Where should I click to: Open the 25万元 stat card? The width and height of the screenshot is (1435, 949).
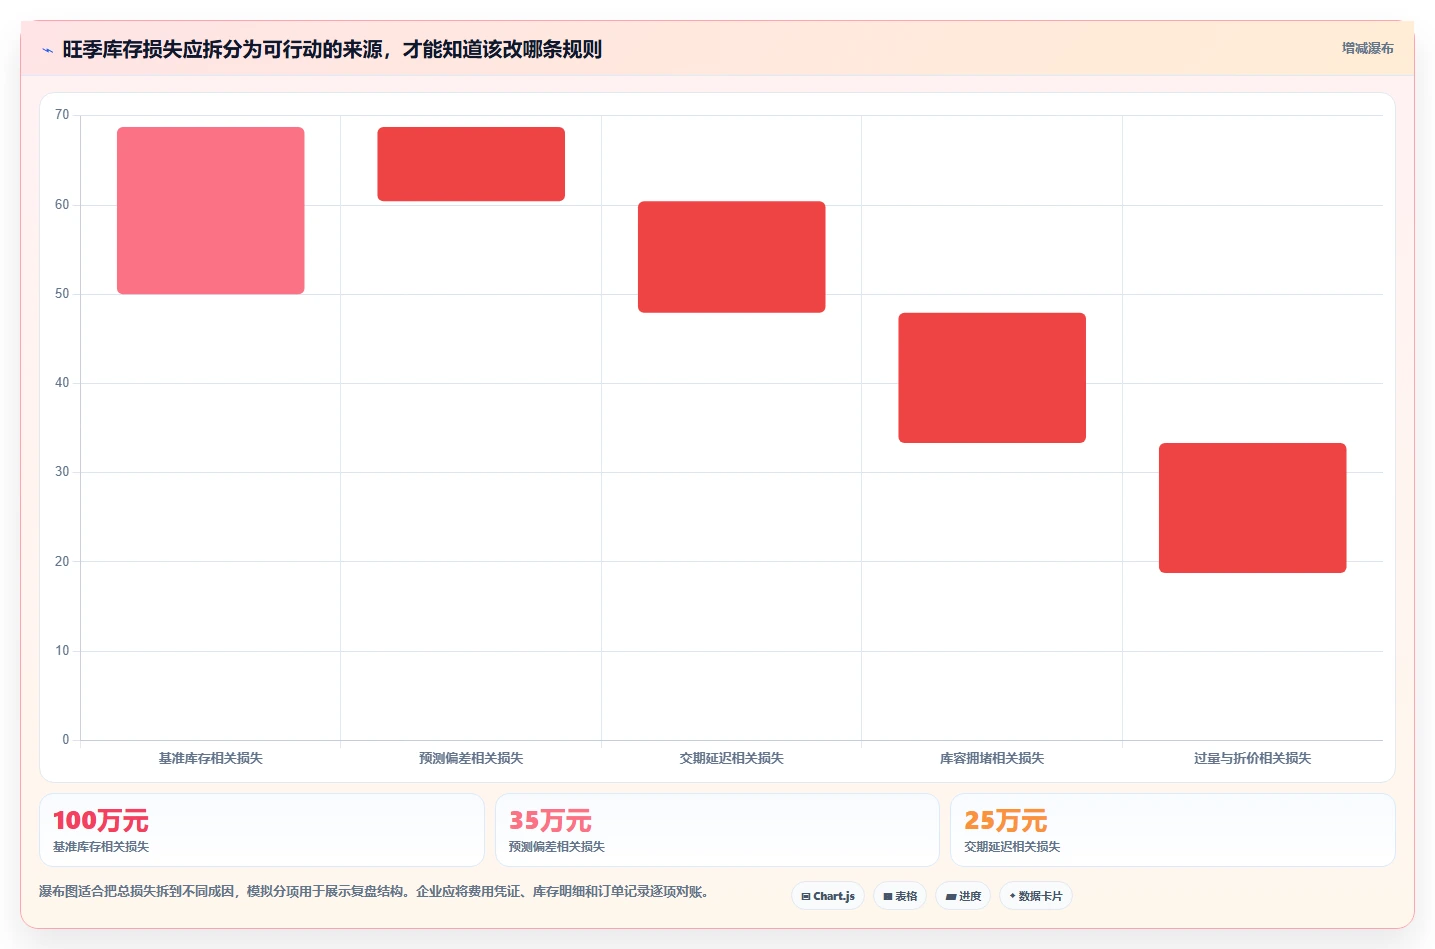tap(1173, 830)
